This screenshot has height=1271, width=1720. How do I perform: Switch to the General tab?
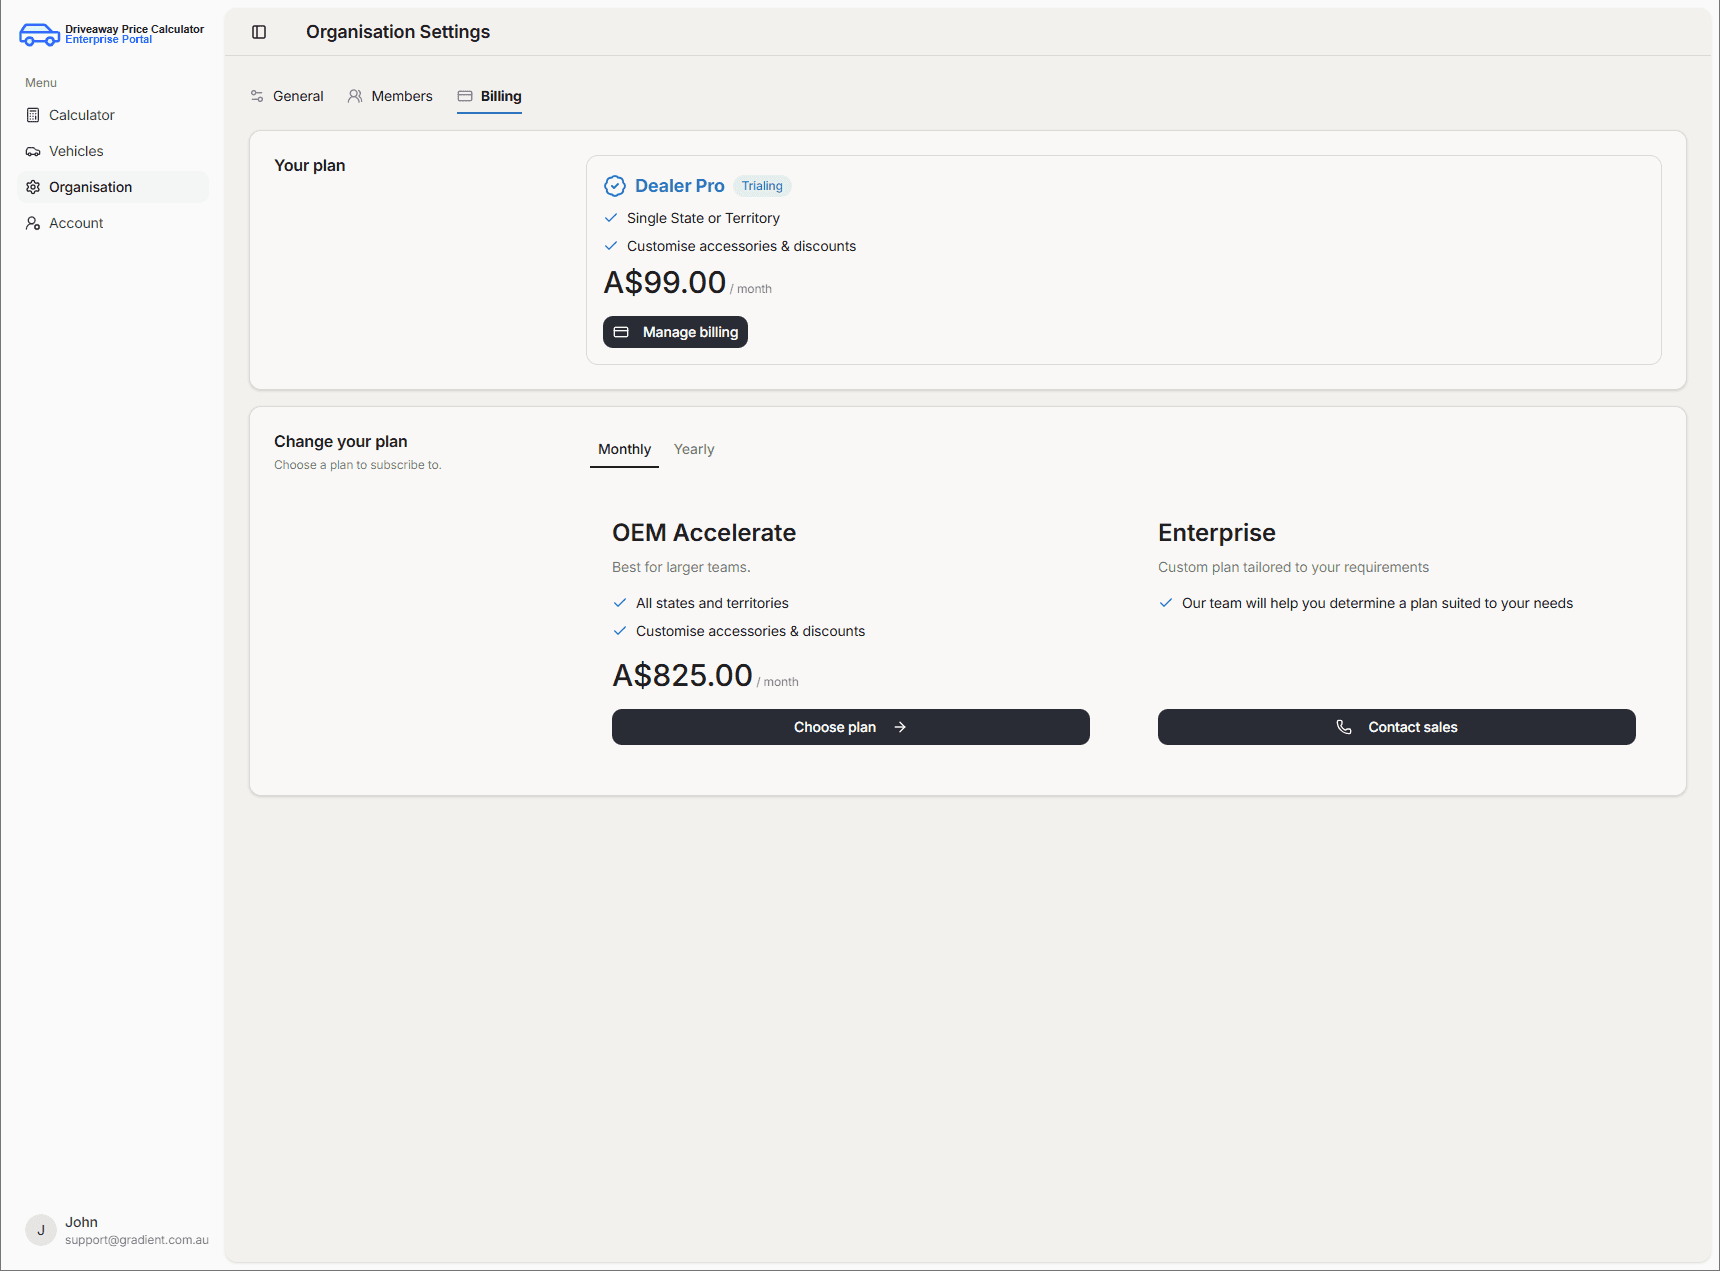[287, 96]
